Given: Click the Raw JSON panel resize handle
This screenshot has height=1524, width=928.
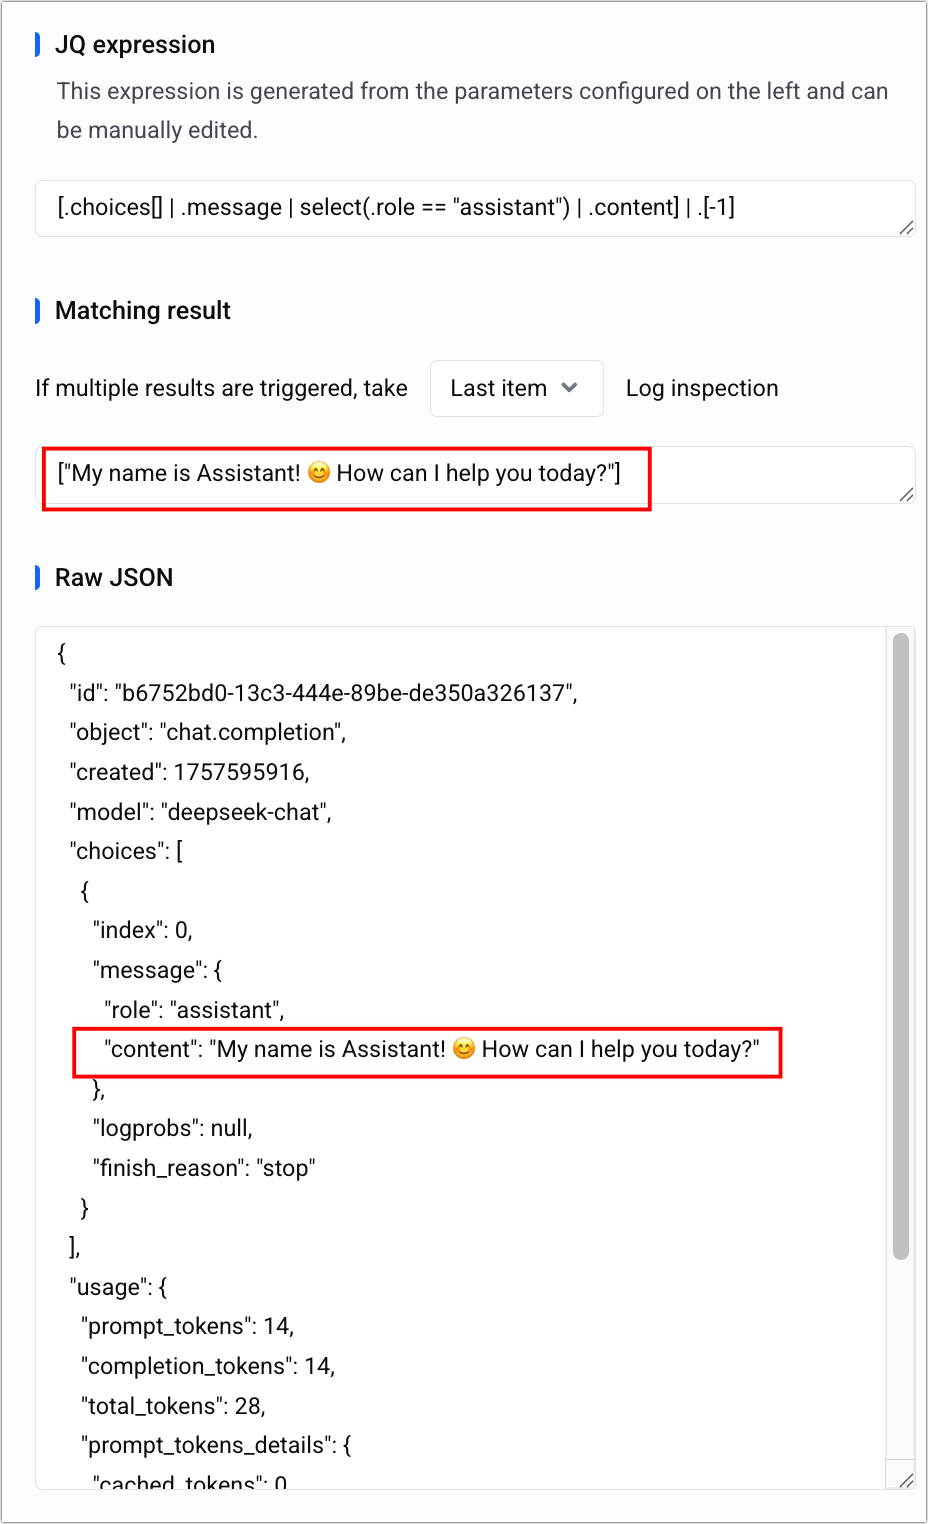Looking at the screenshot, I should tap(906, 1480).
